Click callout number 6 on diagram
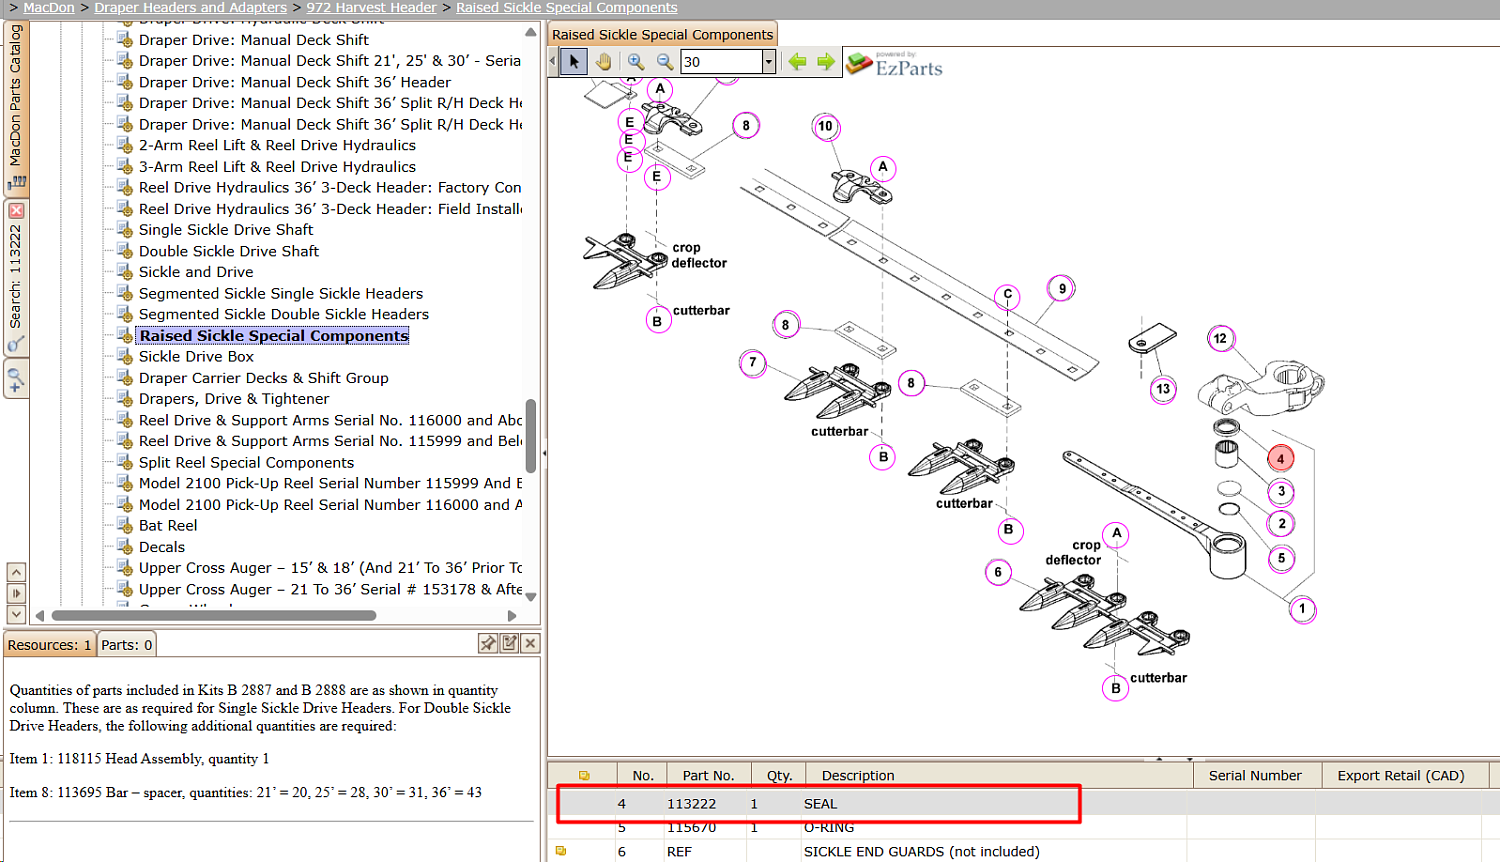Image resolution: width=1500 pixels, height=862 pixels. (998, 573)
